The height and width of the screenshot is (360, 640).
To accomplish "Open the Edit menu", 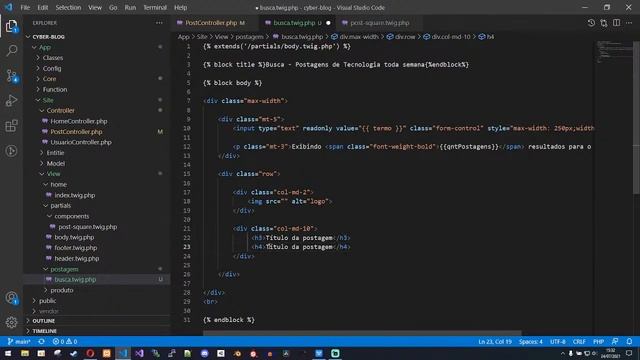I will tap(42, 7).
